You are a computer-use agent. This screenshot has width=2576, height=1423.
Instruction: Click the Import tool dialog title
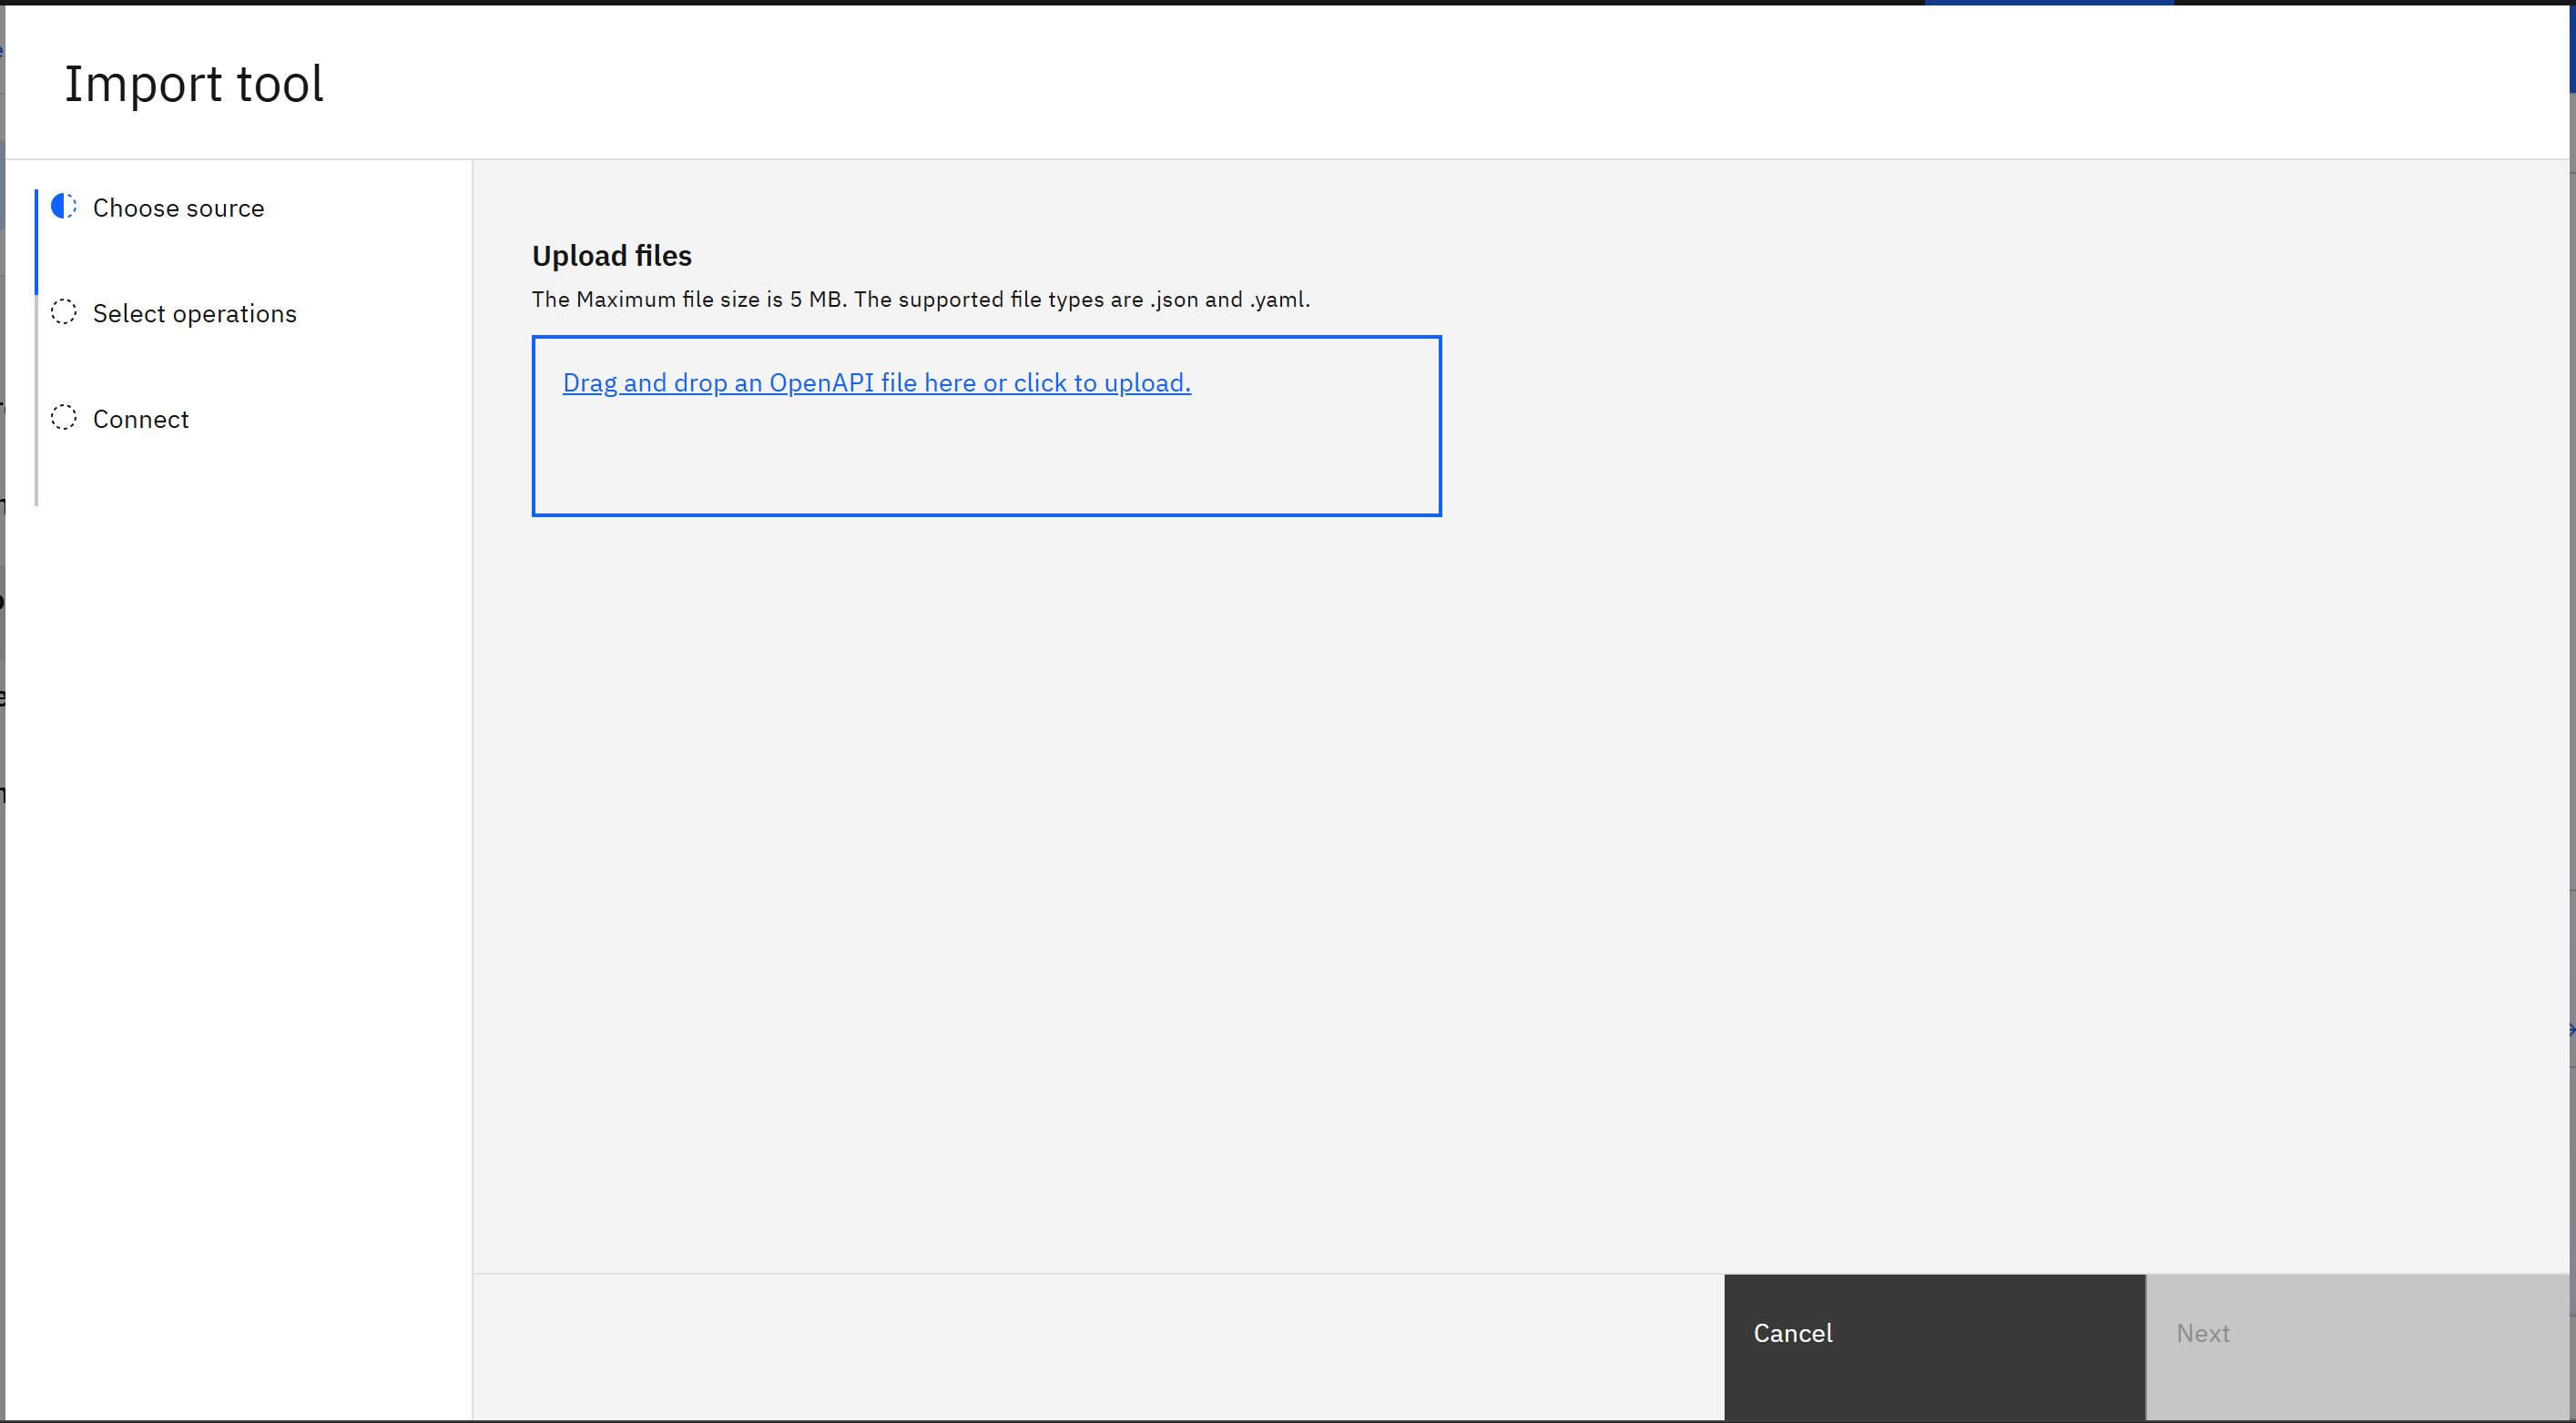[x=194, y=83]
